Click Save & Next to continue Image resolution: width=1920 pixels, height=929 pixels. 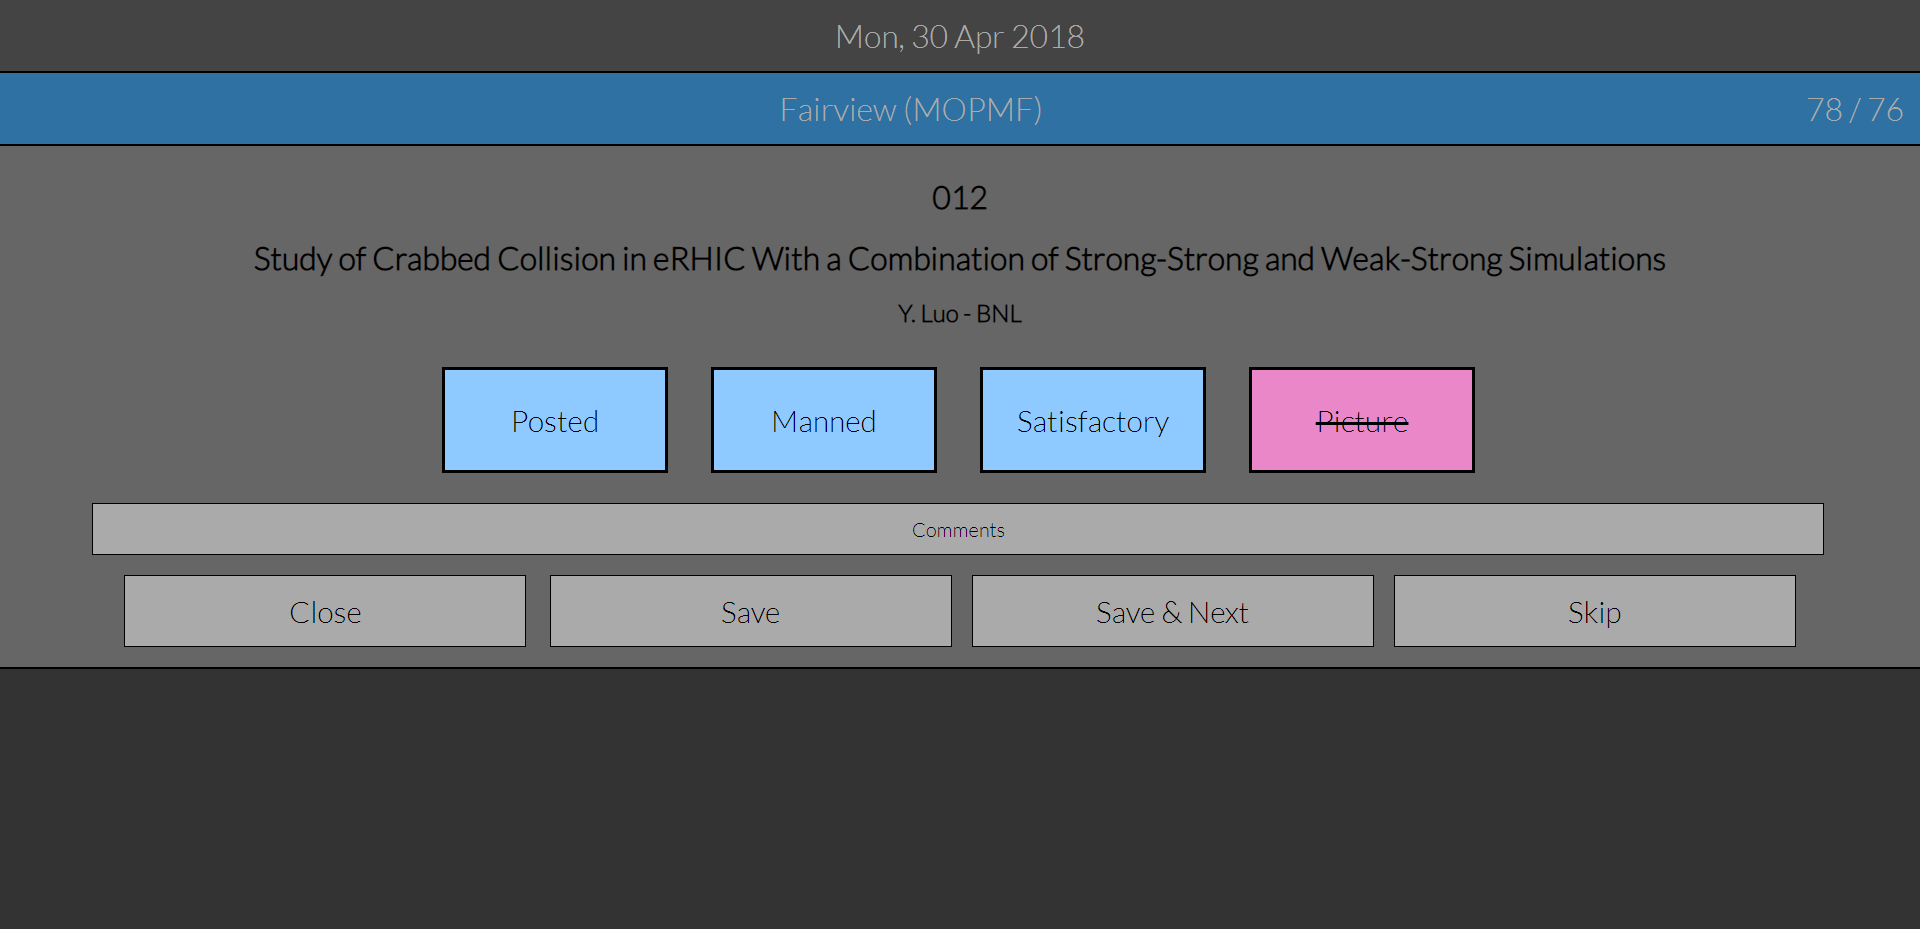(x=1172, y=611)
